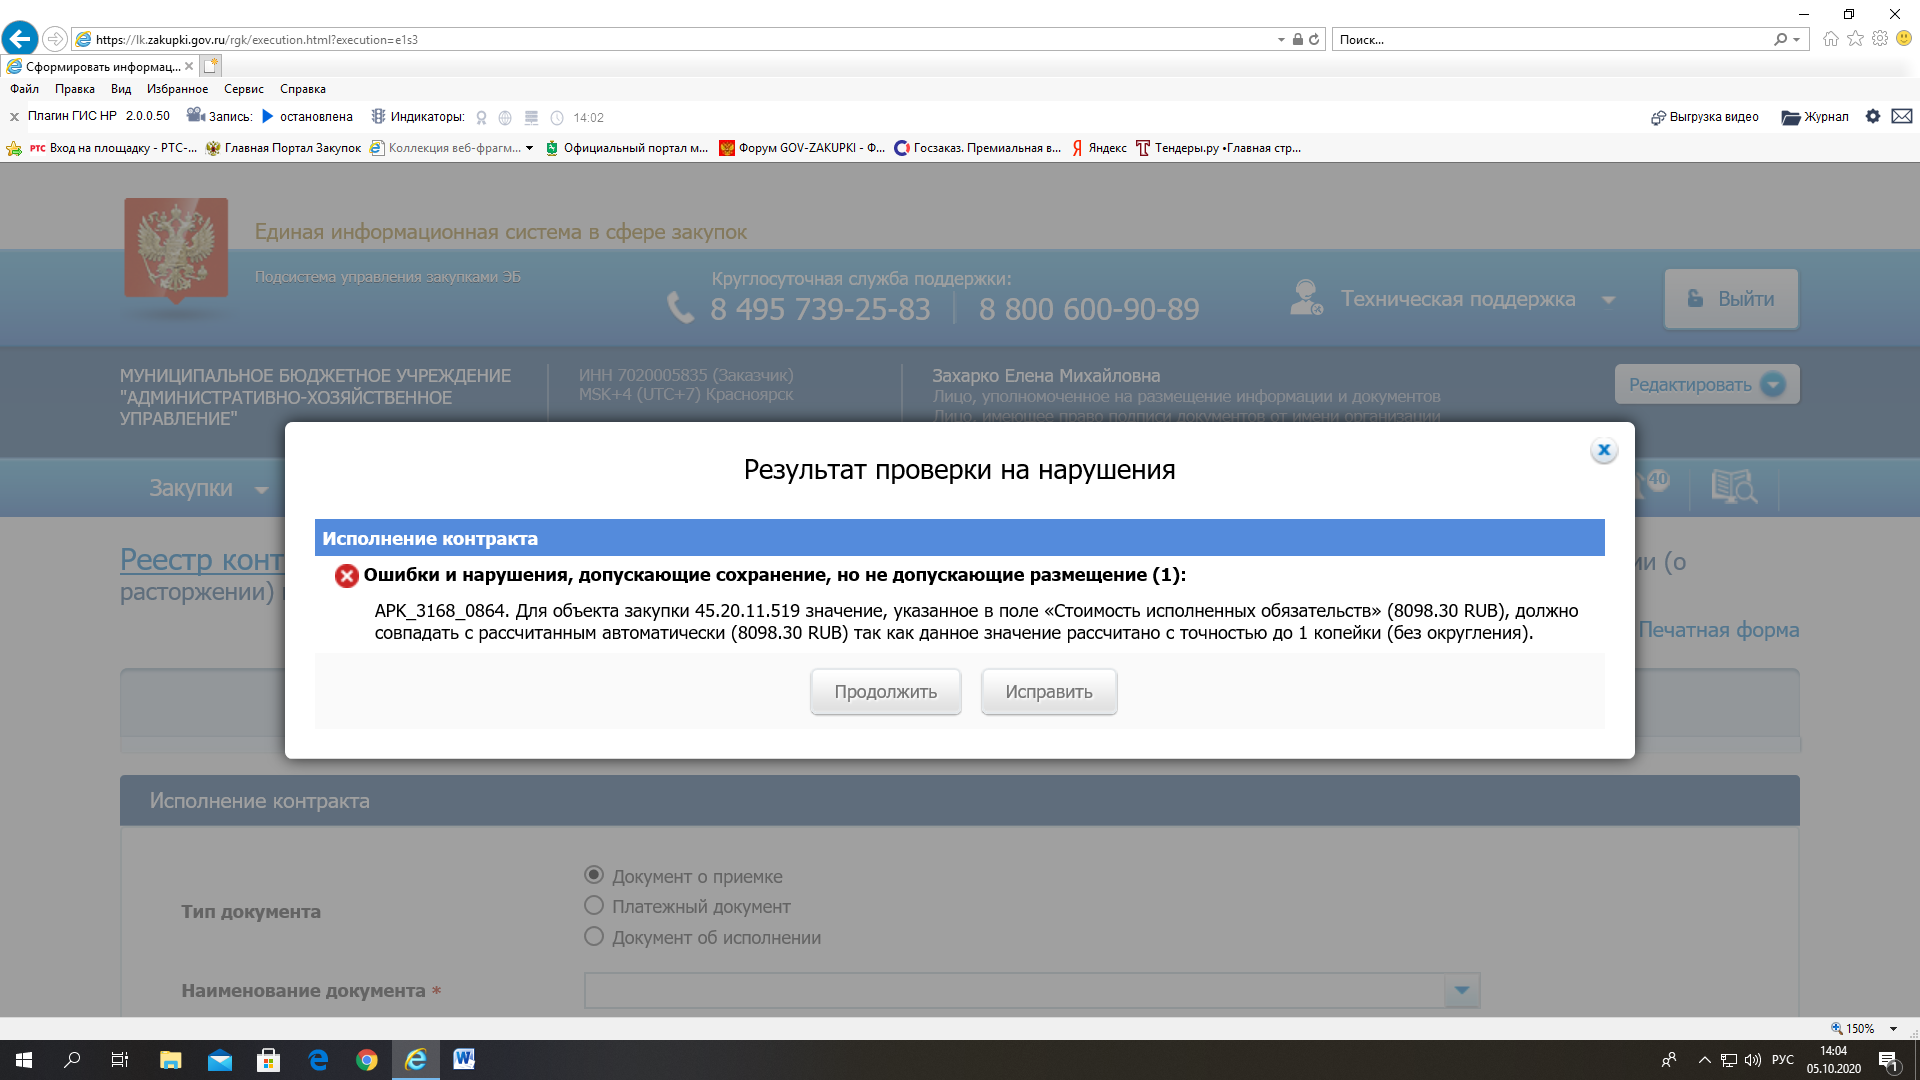Click the envelope mail icon in plugin bar
This screenshot has height=1080, width=1920.
coord(1902,116)
